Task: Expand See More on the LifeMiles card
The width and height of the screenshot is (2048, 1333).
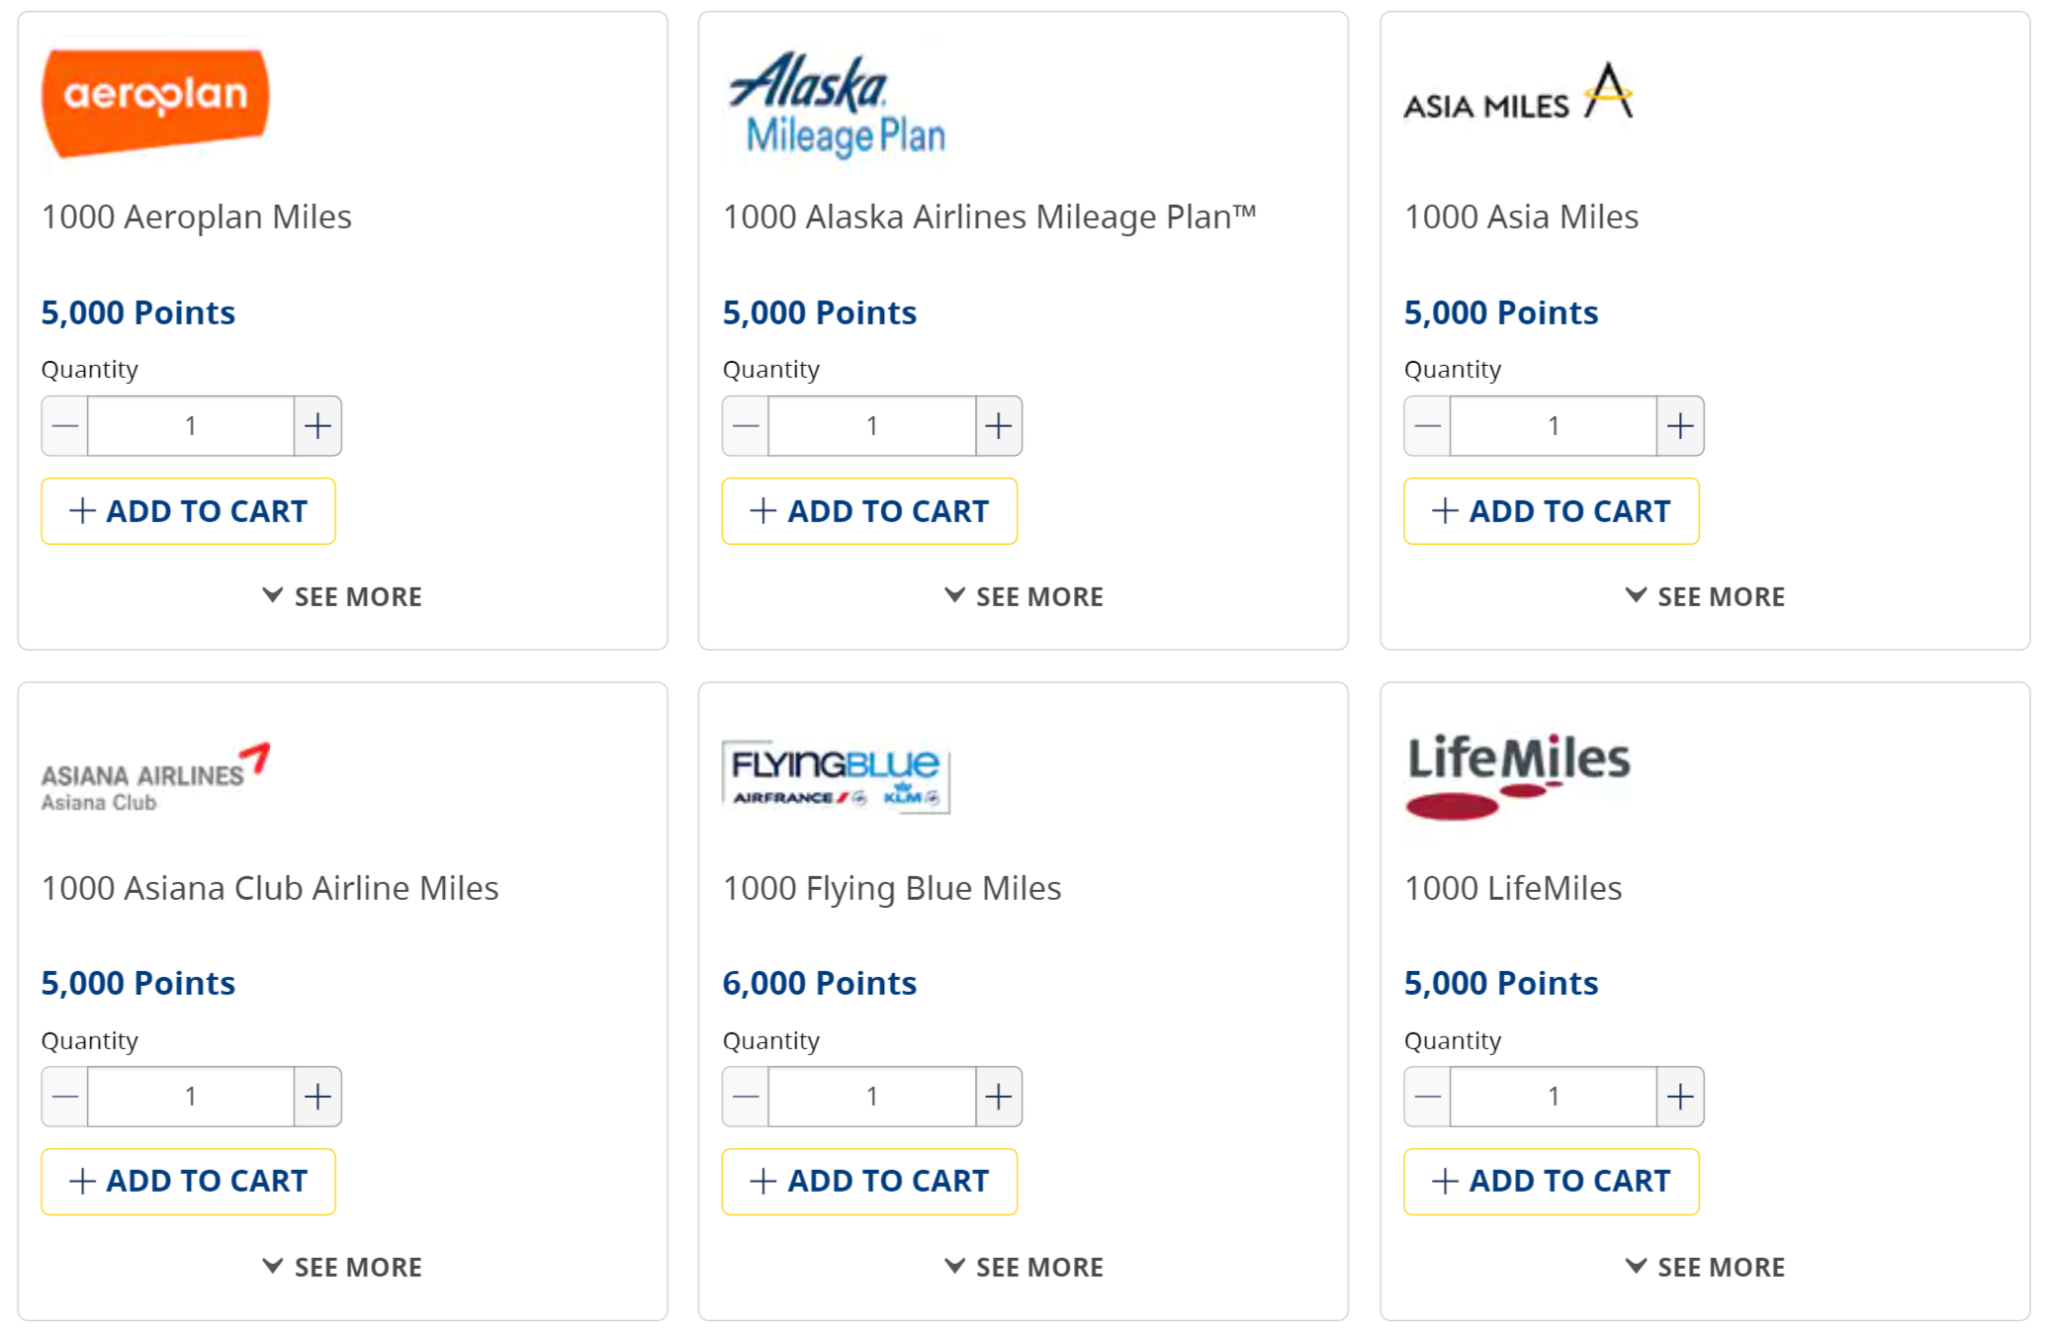Action: point(1704,1267)
